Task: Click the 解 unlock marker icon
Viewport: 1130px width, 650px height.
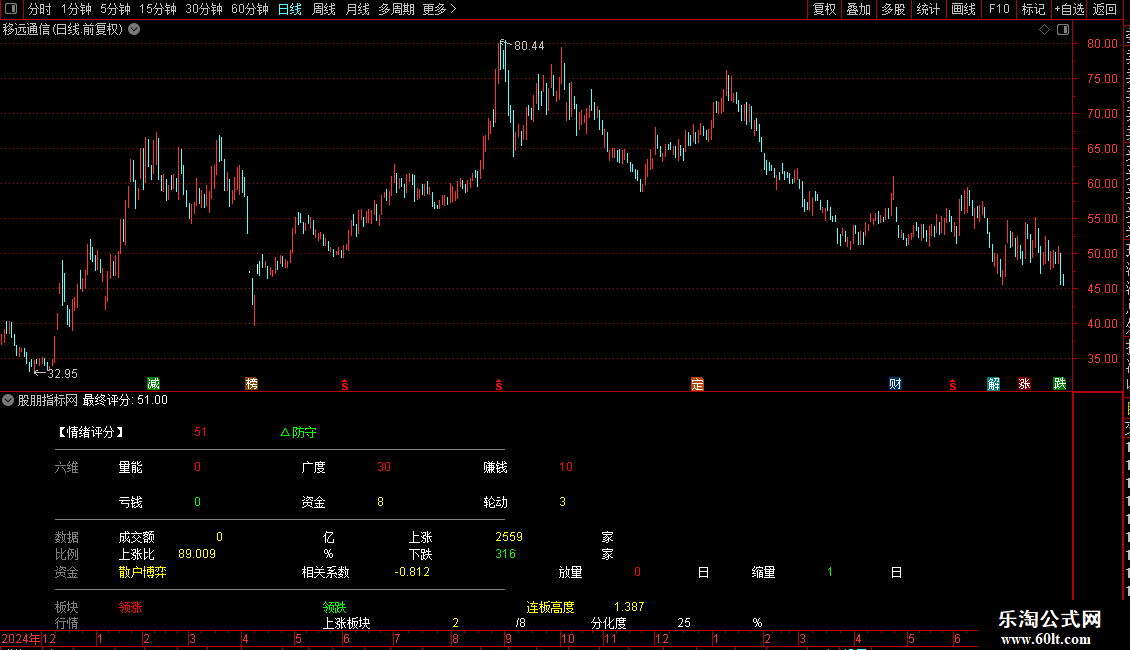Action: (x=993, y=383)
